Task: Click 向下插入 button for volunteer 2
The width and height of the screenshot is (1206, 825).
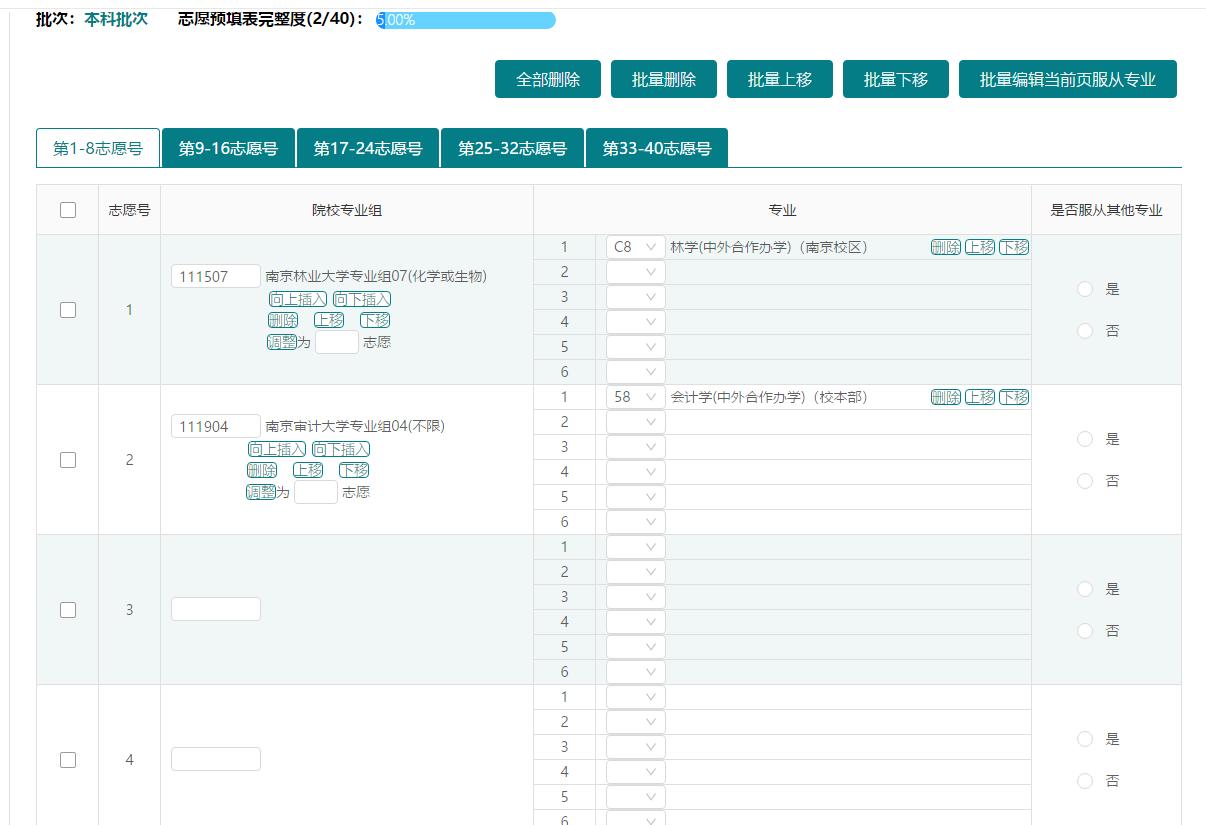Action: (x=341, y=449)
